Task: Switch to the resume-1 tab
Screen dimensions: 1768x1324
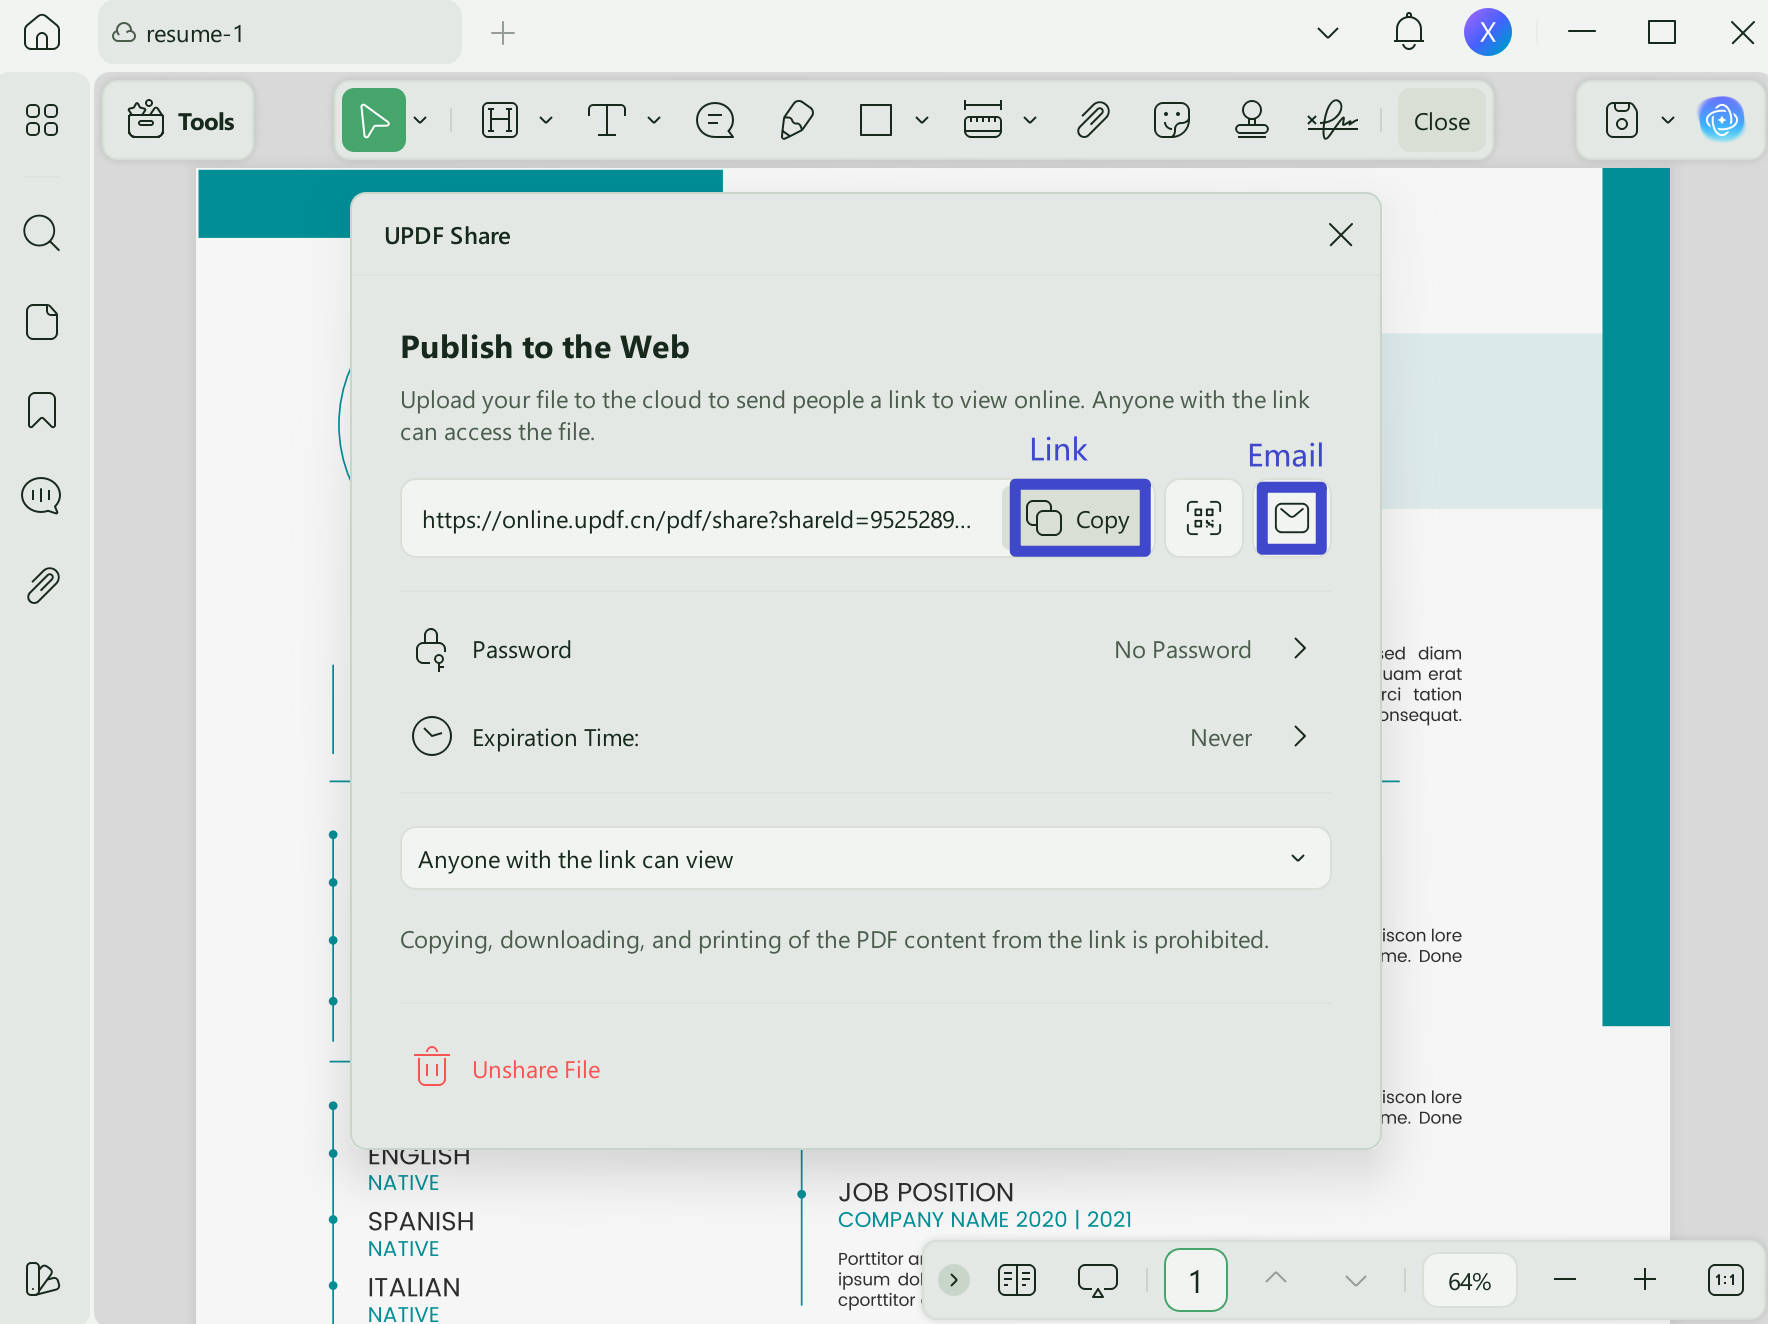Action: click(280, 33)
